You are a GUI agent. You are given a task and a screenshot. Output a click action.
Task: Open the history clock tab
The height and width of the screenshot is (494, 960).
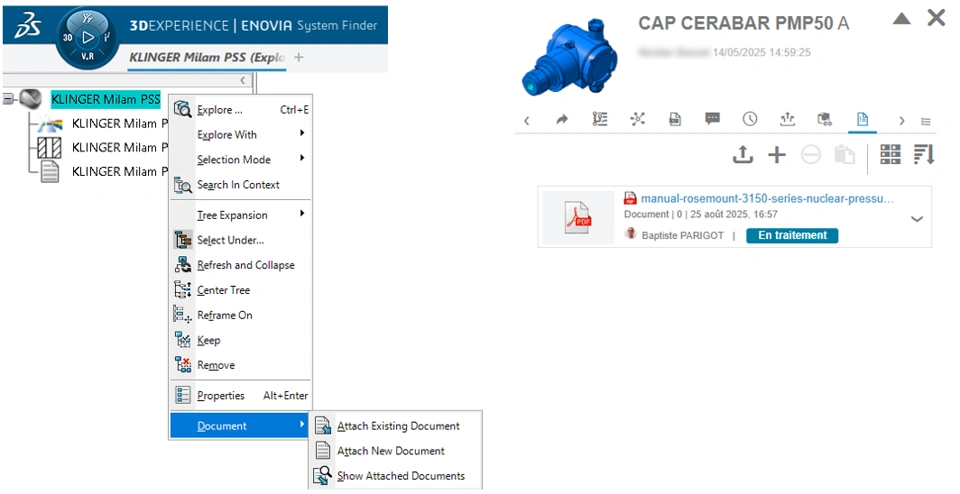pyautogui.click(x=749, y=119)
